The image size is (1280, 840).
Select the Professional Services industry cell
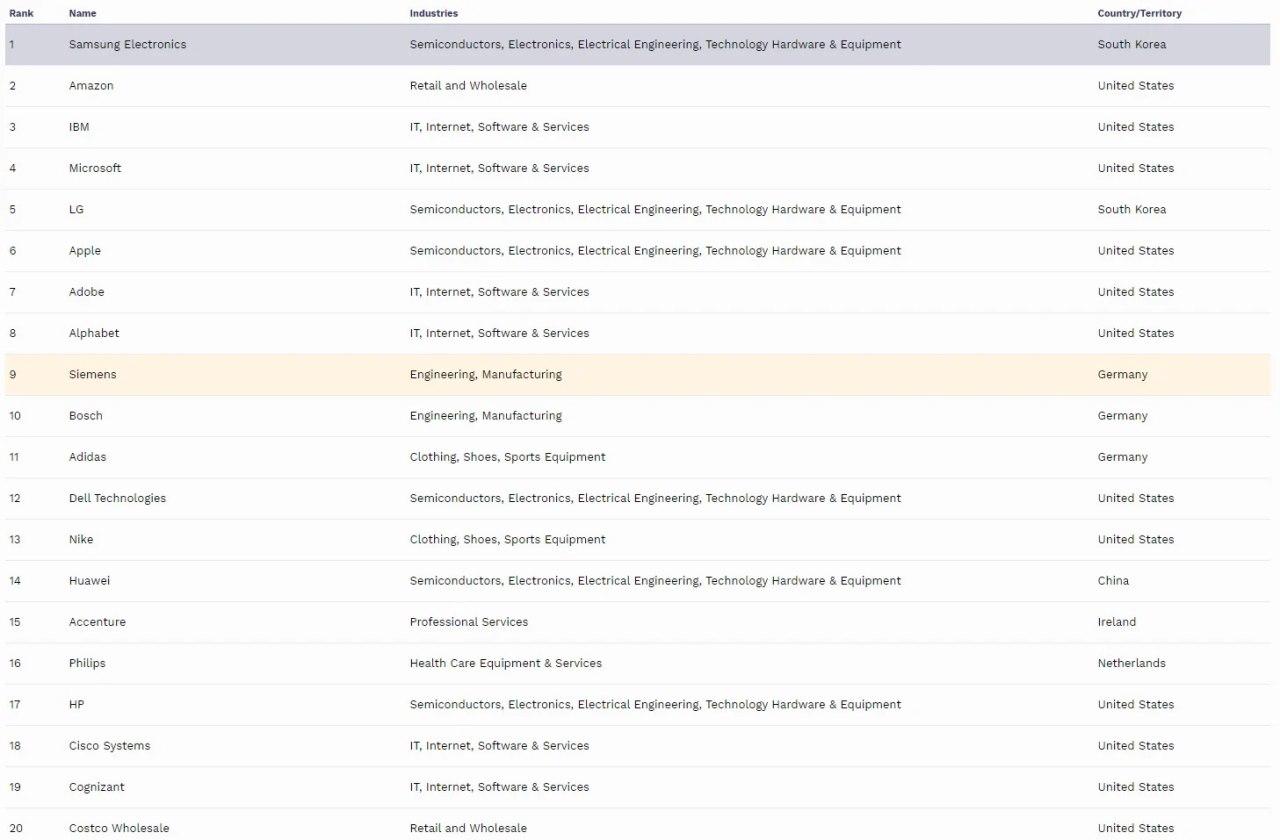coord(468,622)
